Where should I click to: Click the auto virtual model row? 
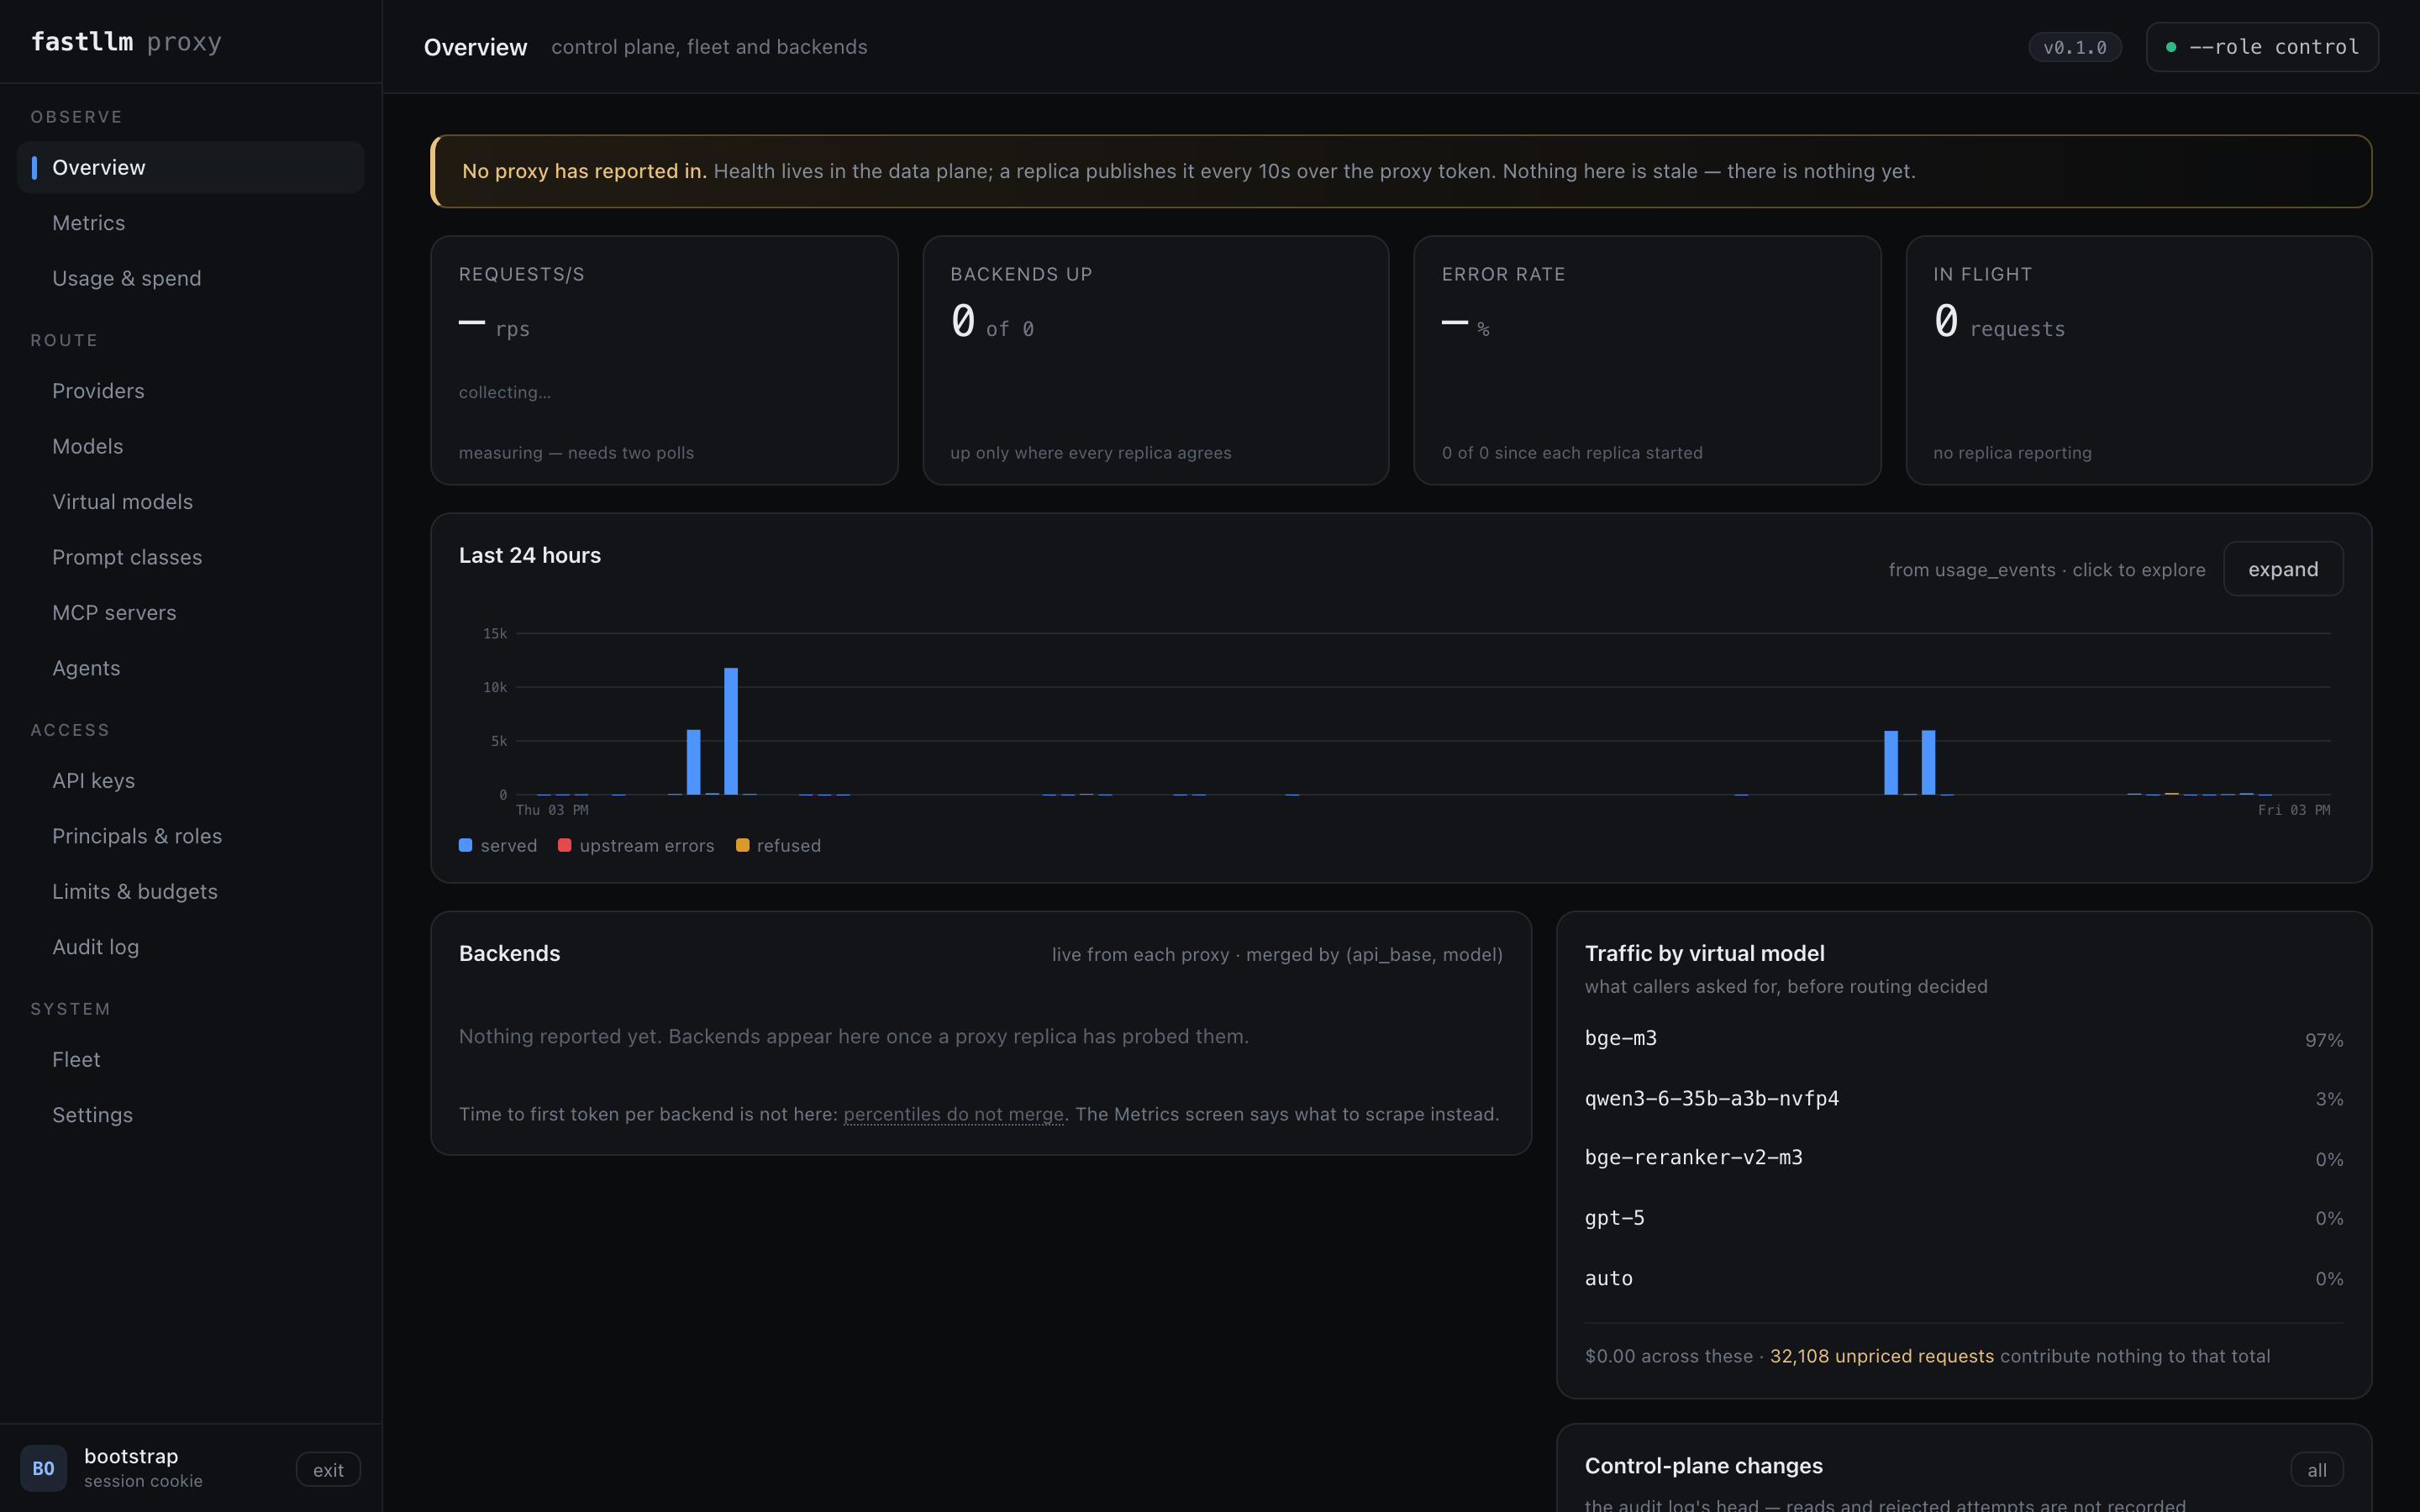[x=1964, y=1278]
